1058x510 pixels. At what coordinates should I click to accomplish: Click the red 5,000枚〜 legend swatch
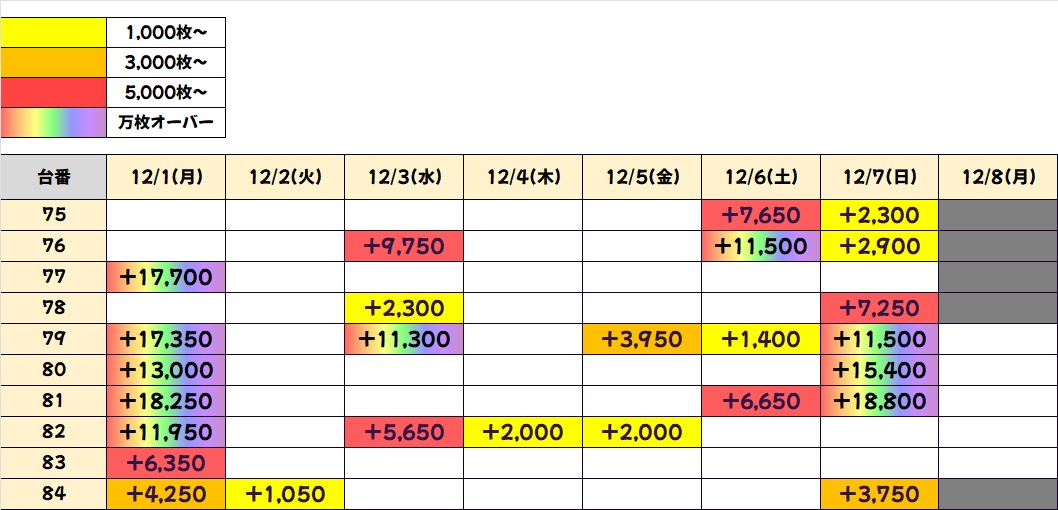(53, 92)
